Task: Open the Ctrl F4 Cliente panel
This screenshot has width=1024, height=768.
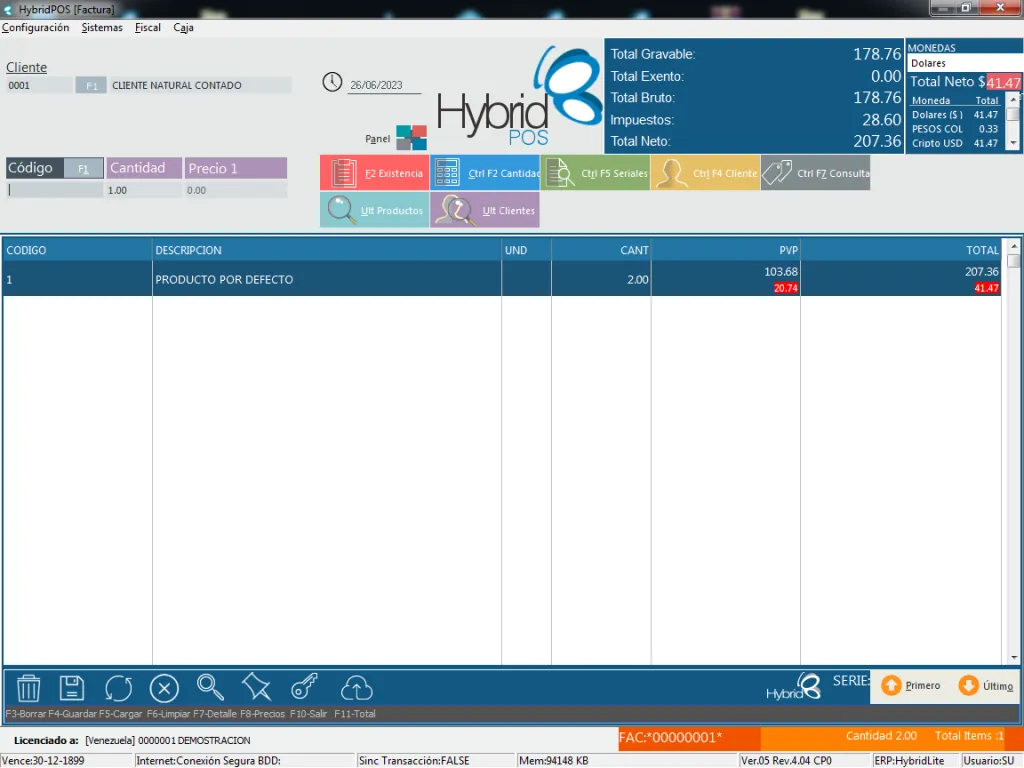Action: pyautogui.click(x=705, y=172)
